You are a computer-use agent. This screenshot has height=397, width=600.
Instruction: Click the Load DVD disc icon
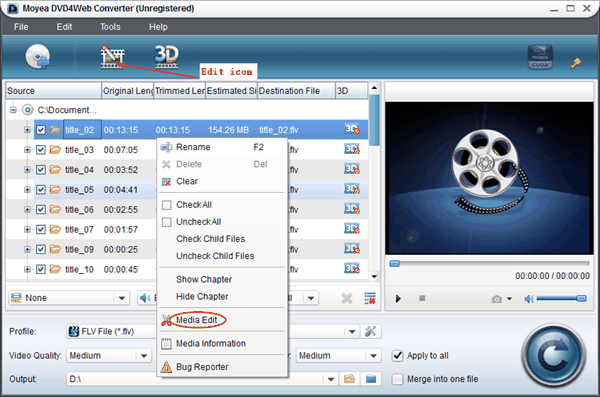coord(38,56)
